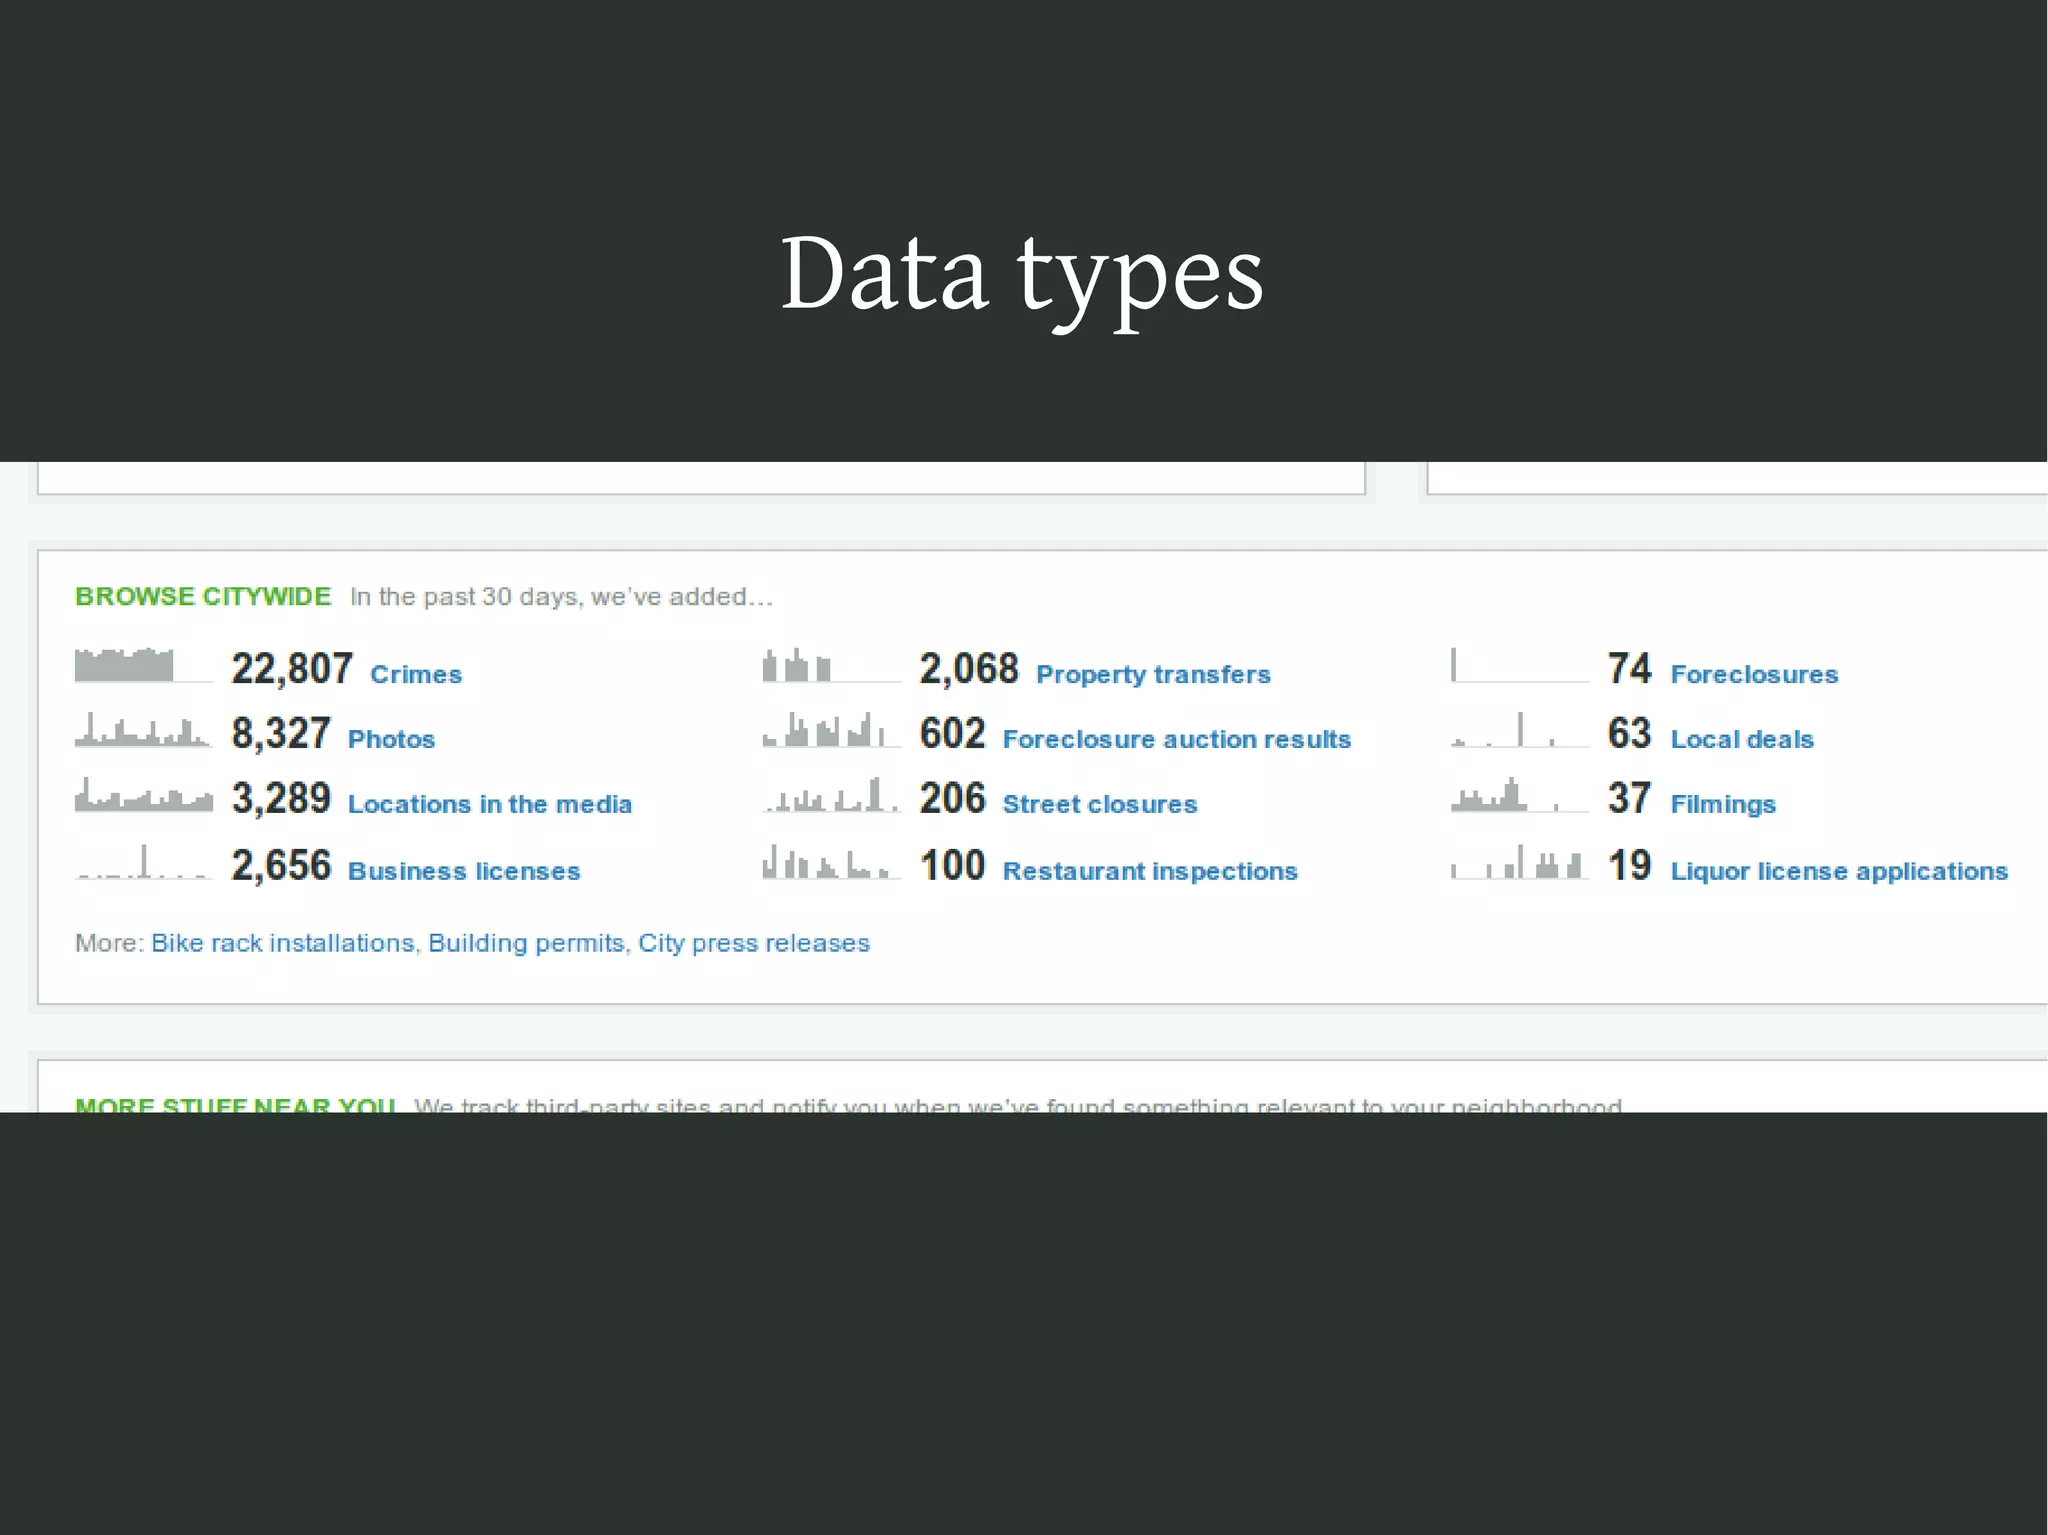This screenshot has height=1535, width=2048.
Task: Click the Crimes sparkline chart
Action: (x=143, y=666)
